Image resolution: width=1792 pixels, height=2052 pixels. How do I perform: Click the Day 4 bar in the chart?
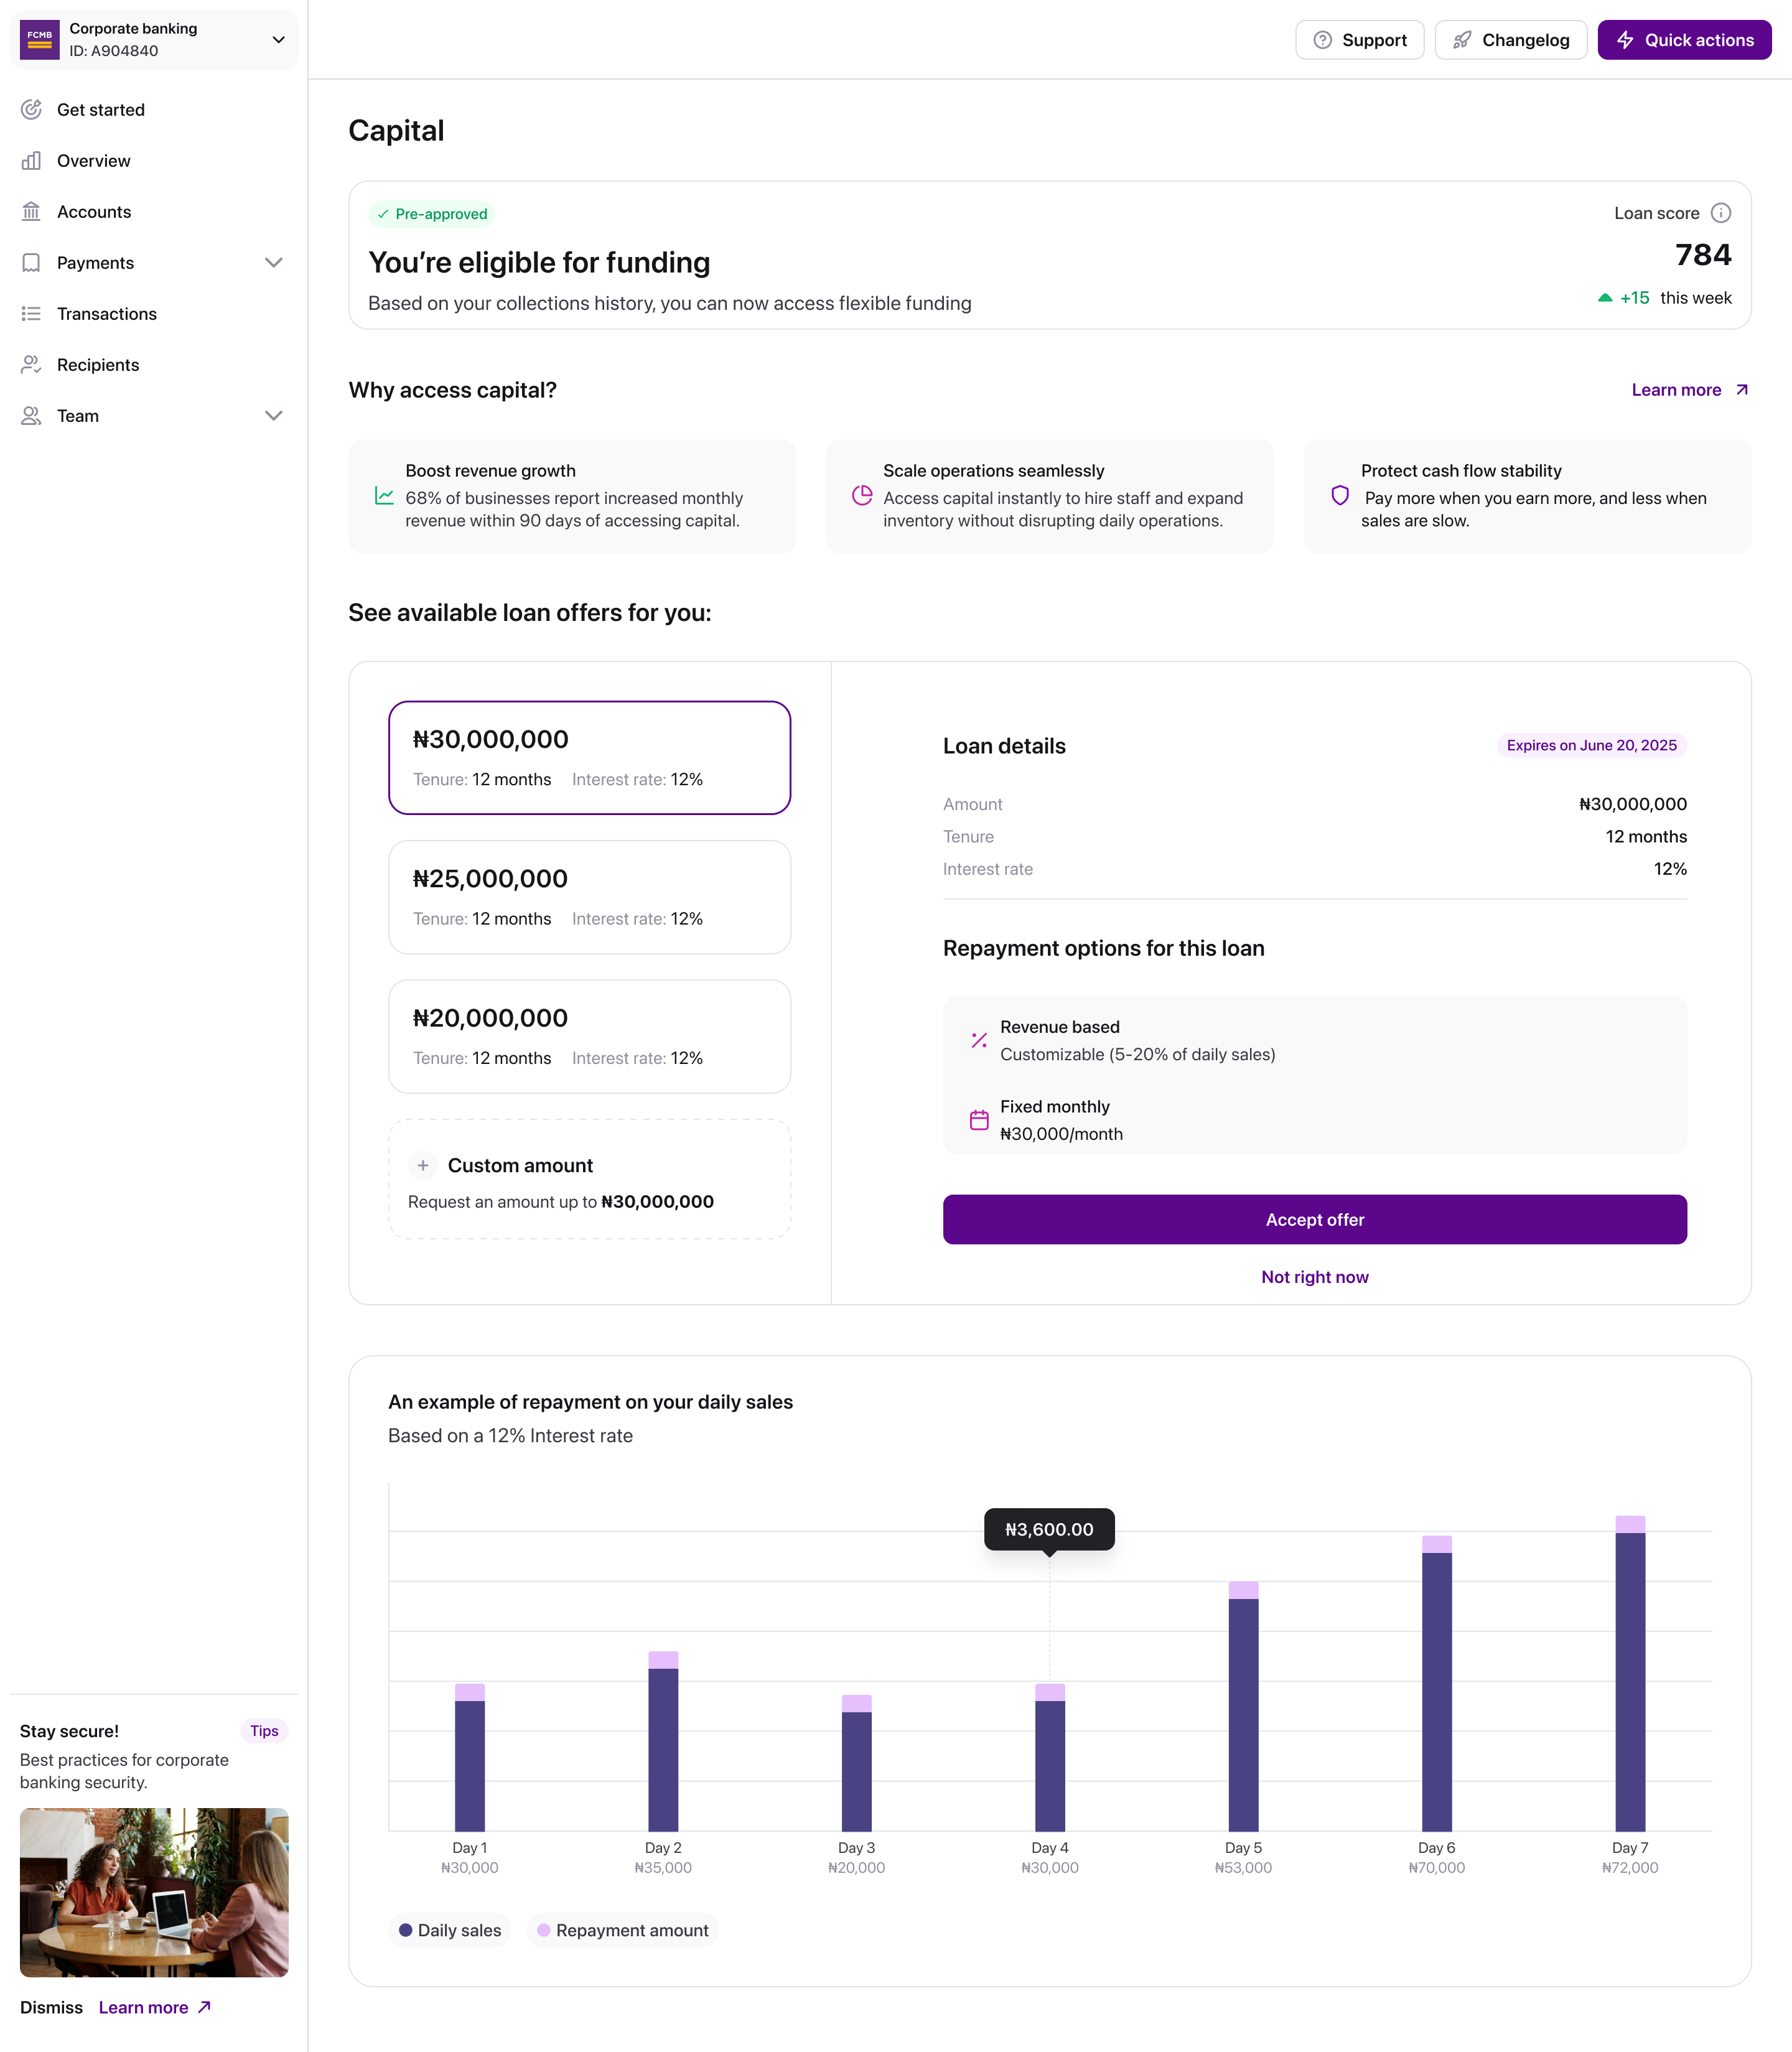1049,1757
